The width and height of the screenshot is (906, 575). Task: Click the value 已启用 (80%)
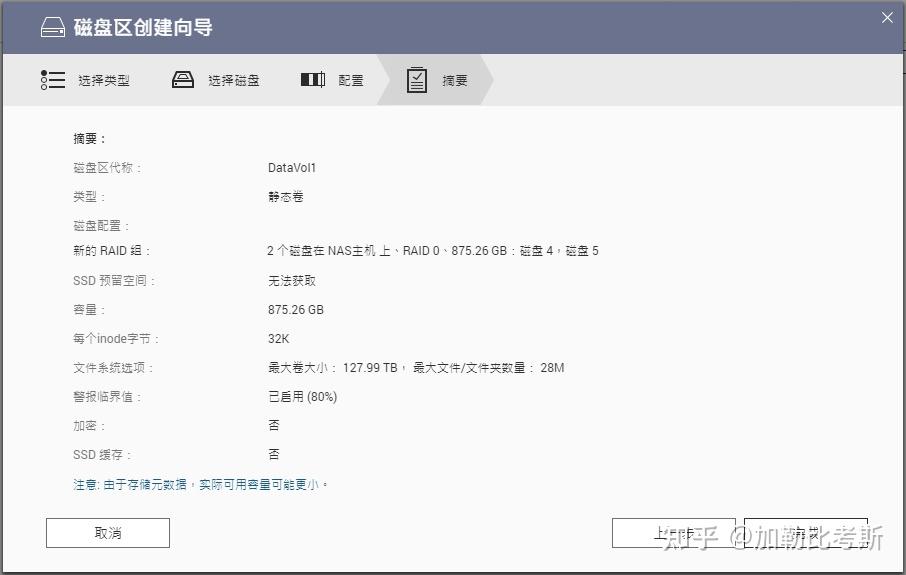coord(303,396)
